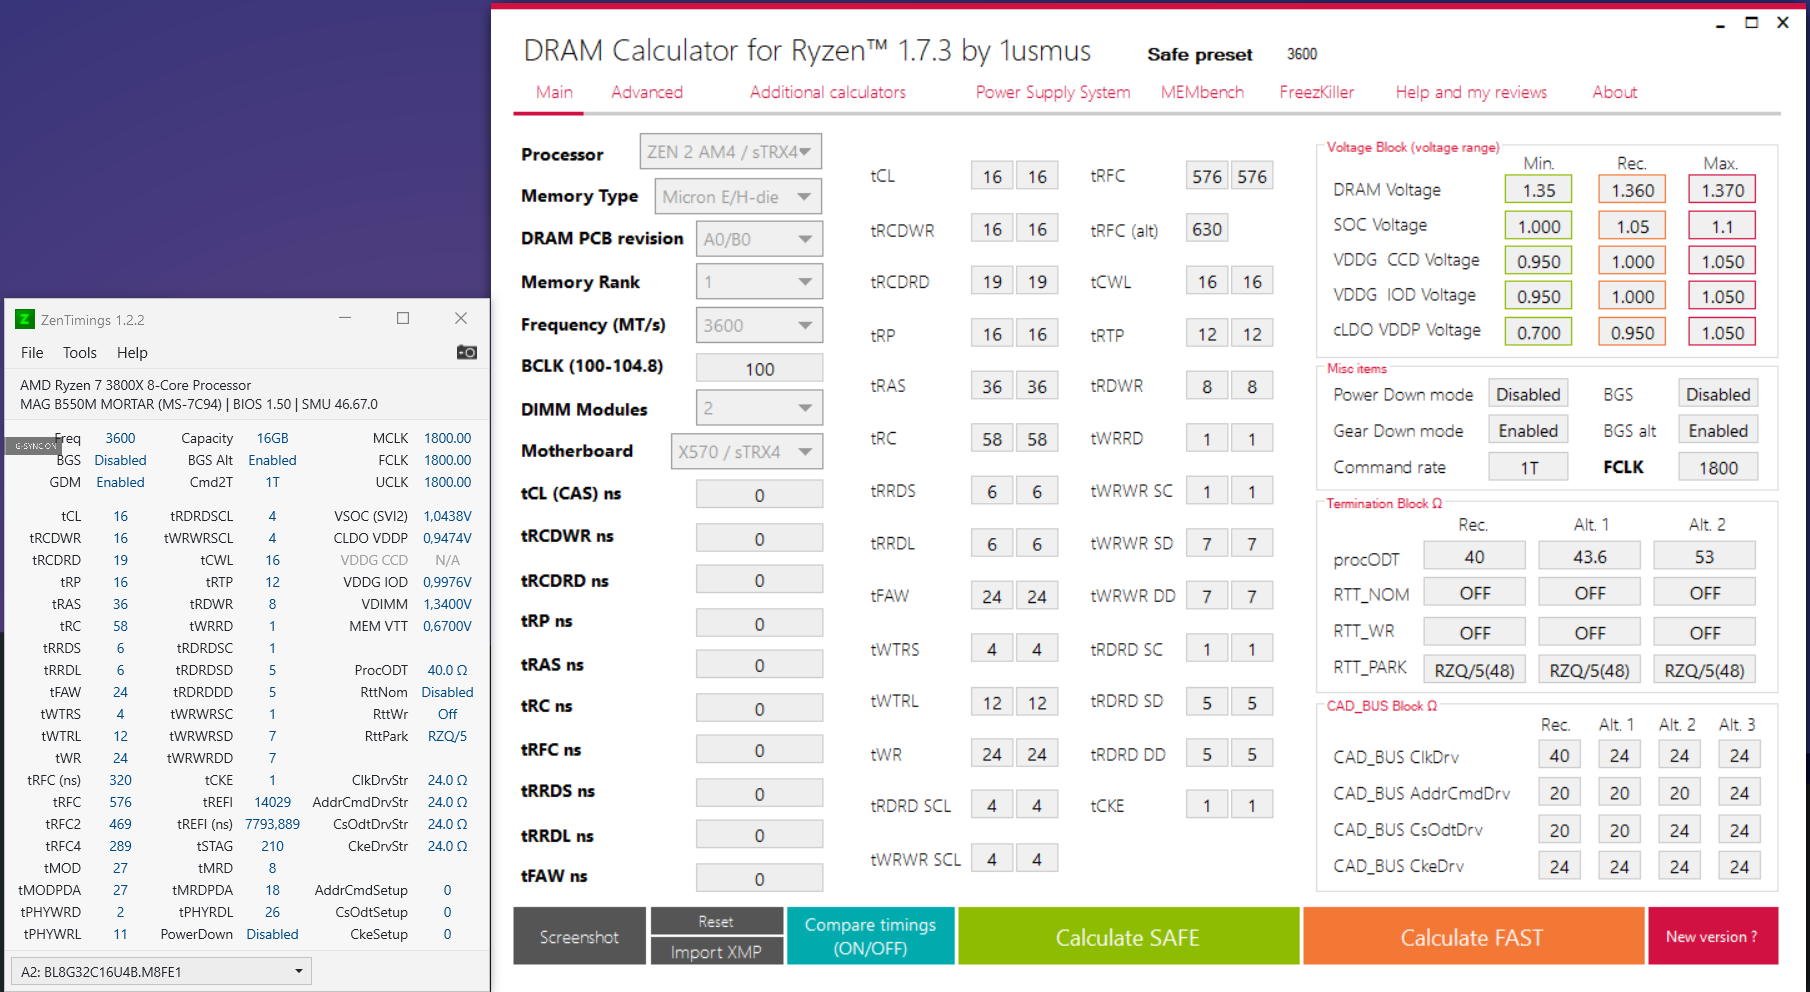
Task: Click Power Down mode Disabled value
Action: coord(1528,394)
